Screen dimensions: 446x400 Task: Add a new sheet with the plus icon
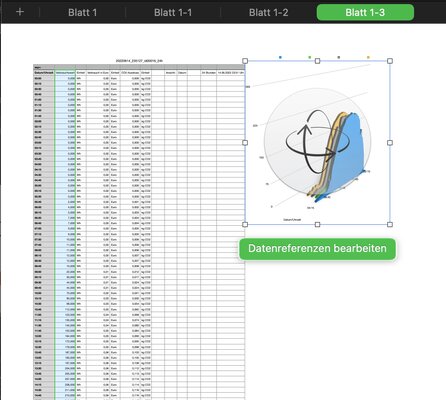[20, 12]
